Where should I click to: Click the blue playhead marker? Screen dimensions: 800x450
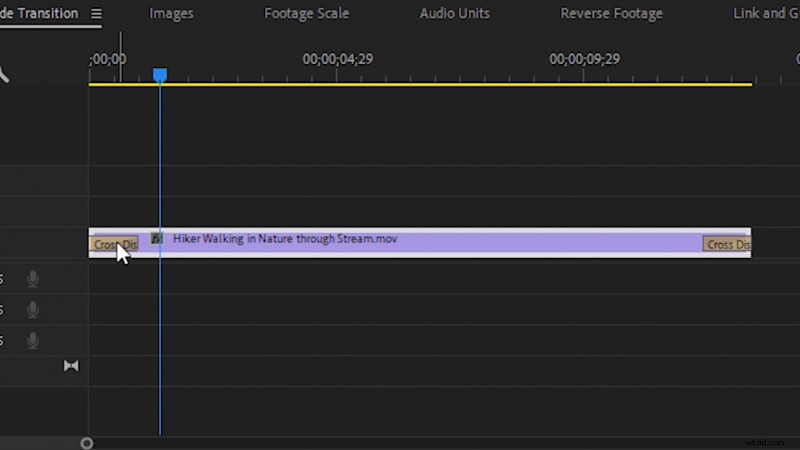point(160,75)
